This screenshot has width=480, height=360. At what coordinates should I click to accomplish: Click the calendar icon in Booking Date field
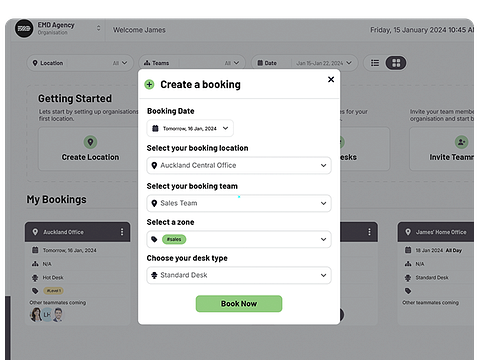[155, 128]
